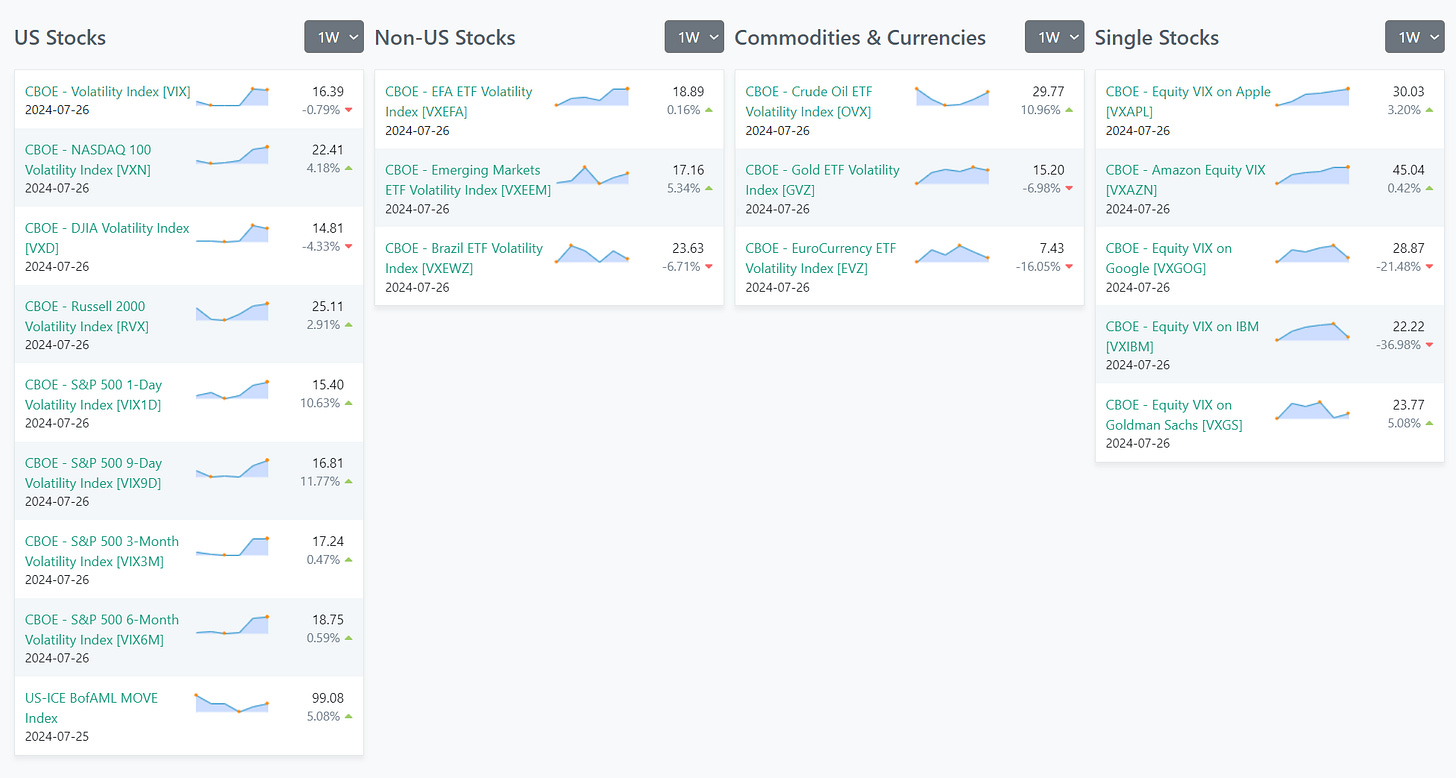Click the VXAPL Apple sparkline chart
The height and width of the screenshot is (778, 1456).
[x=1312, y=96]
